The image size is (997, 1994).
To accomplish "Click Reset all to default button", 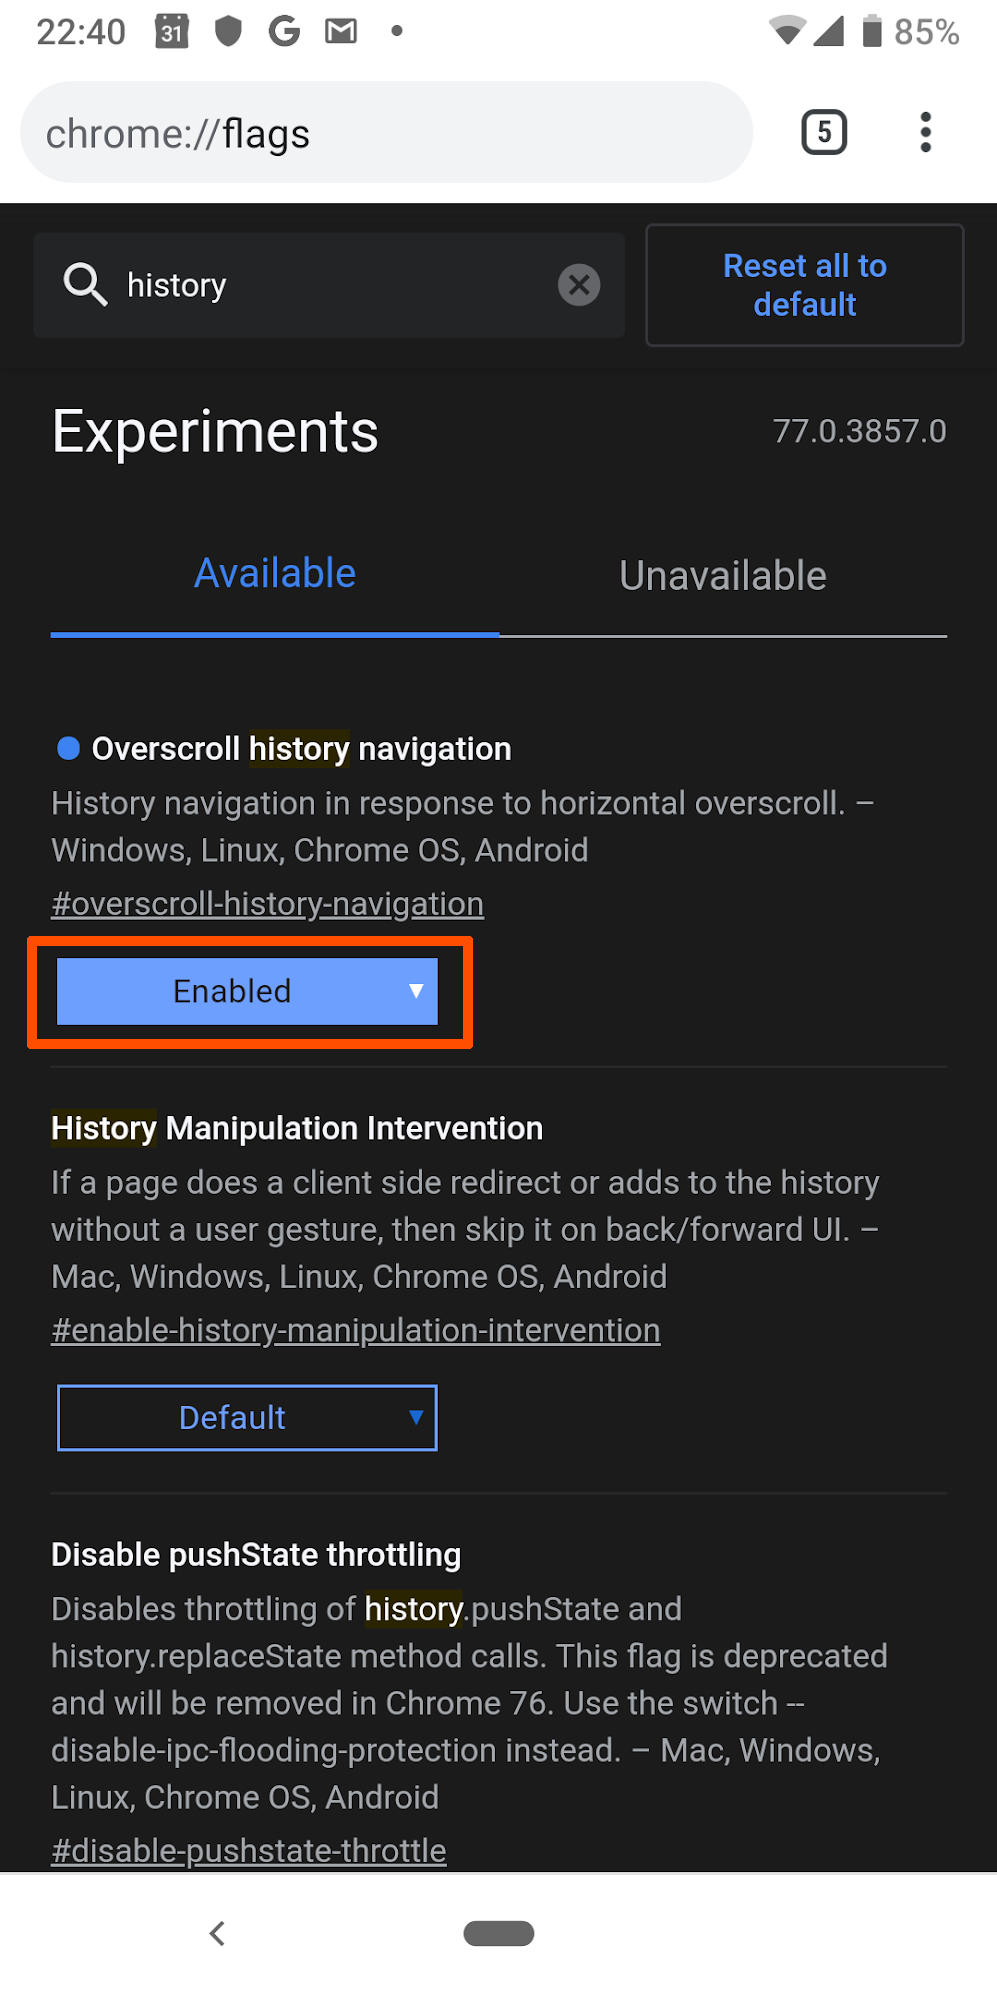I will (x=805, y=285).
